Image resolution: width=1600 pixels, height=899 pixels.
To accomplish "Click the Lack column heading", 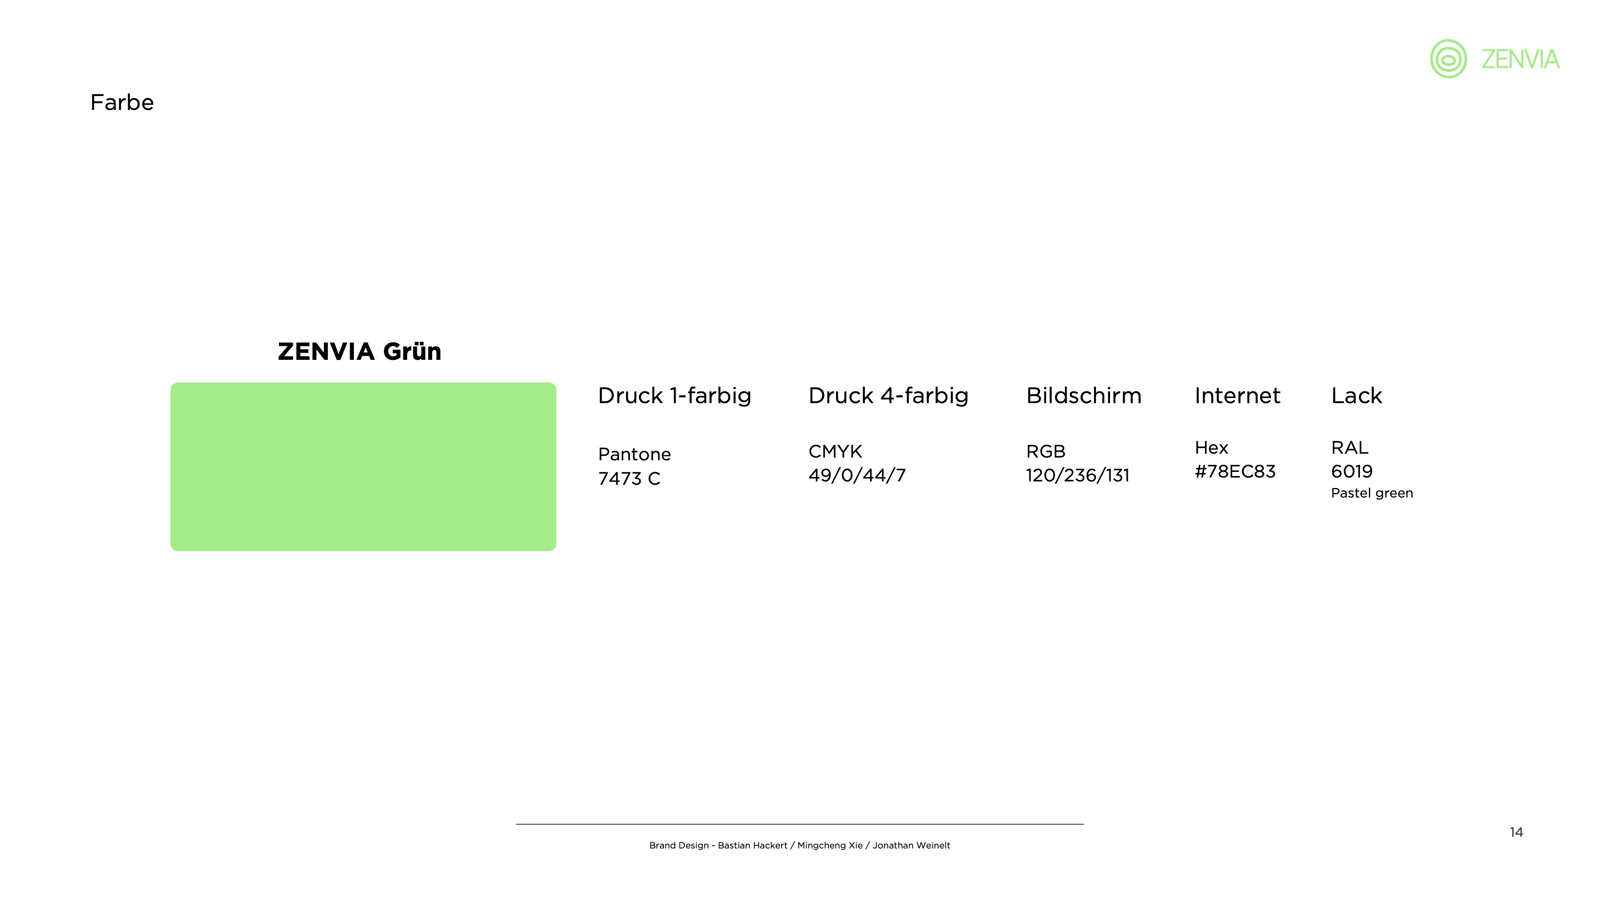I will (1356, 396).
